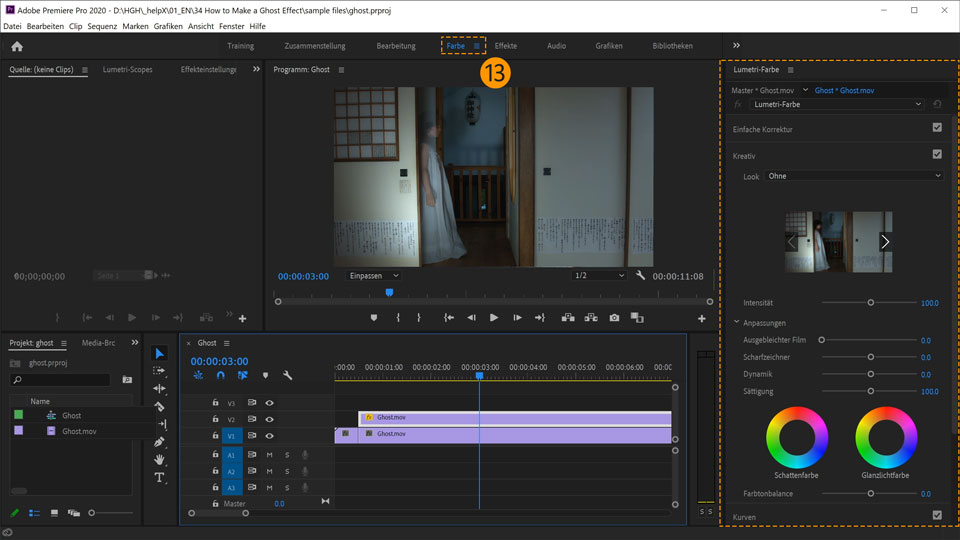Open the Look dropdown
960x540 pixels.
pyautogui.click(x=854, y=176)
